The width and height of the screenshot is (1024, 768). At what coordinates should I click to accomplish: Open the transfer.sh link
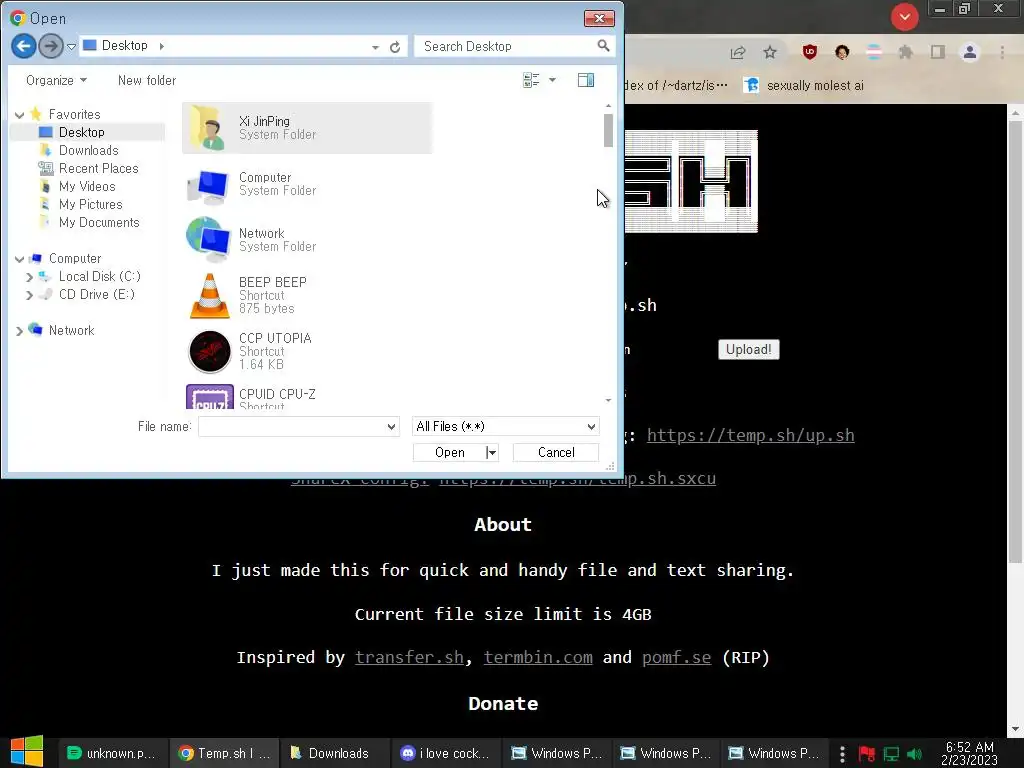pos(409,658)
